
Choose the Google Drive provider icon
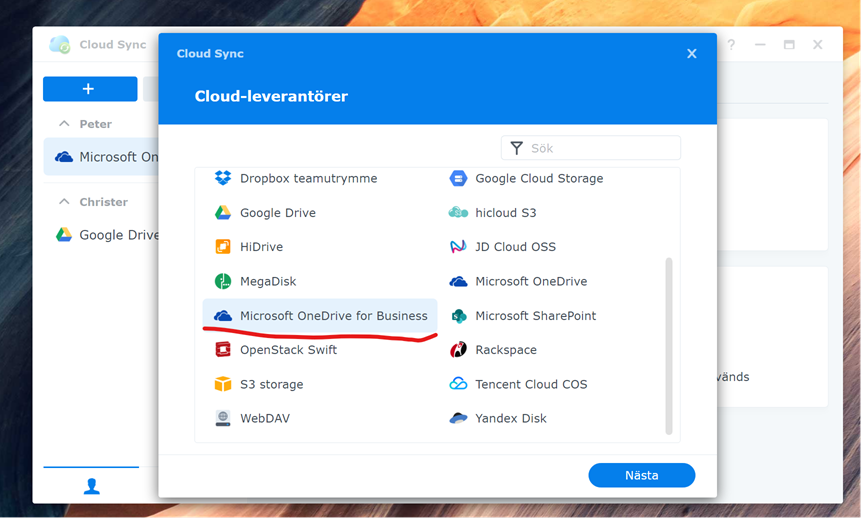point(222,213)
